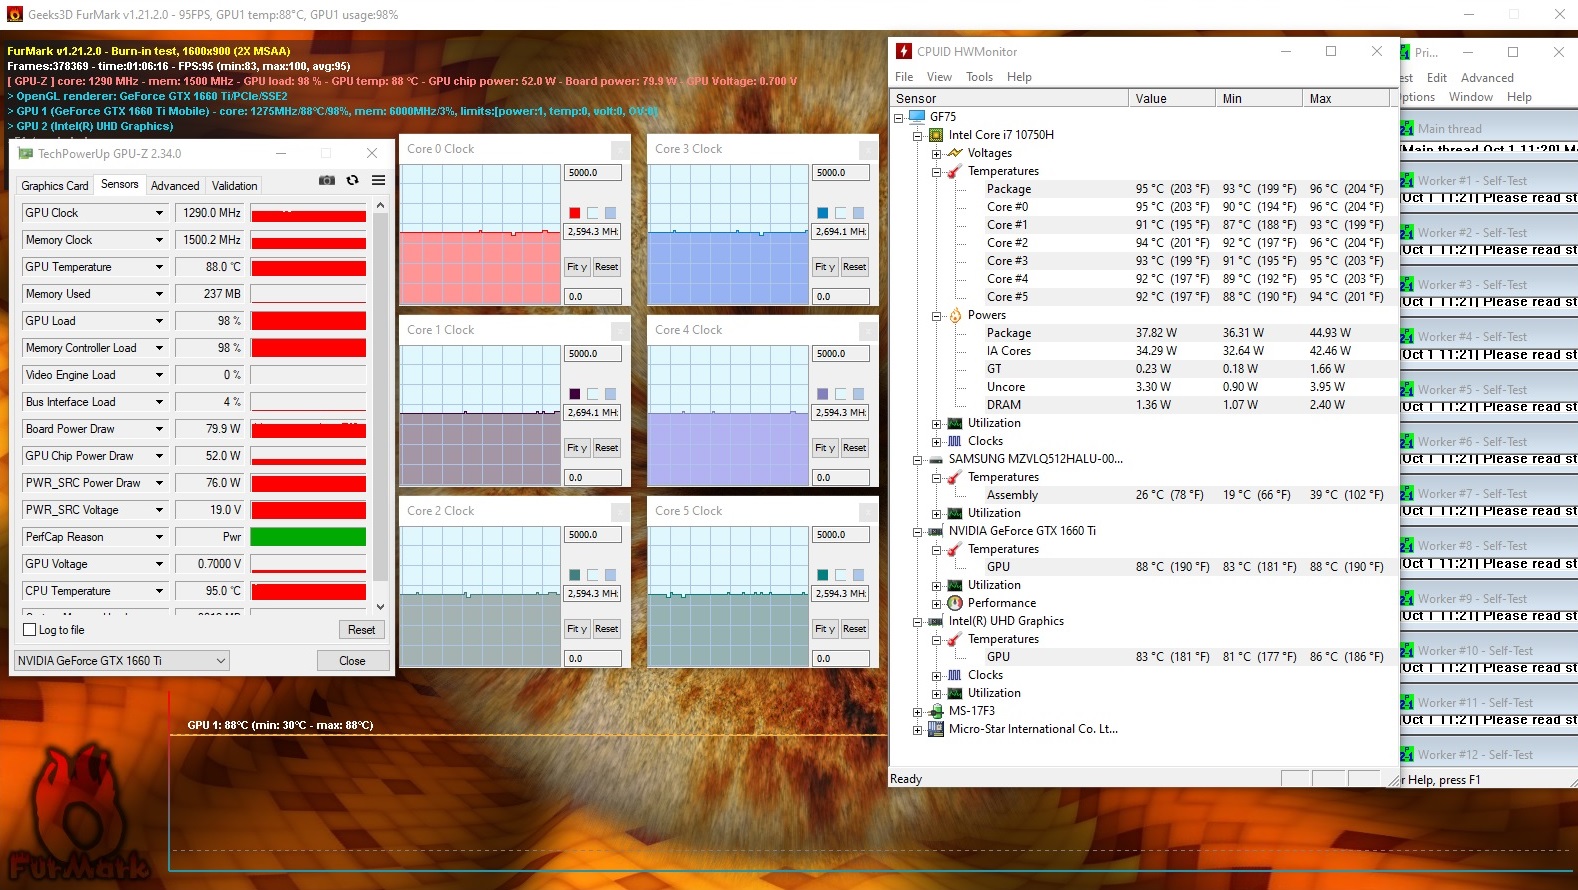Collapse the SAMSUNG MZVLQ512HALU node
The height and width of the screenshot is (890, 1578).
click(x=917, y=460)
